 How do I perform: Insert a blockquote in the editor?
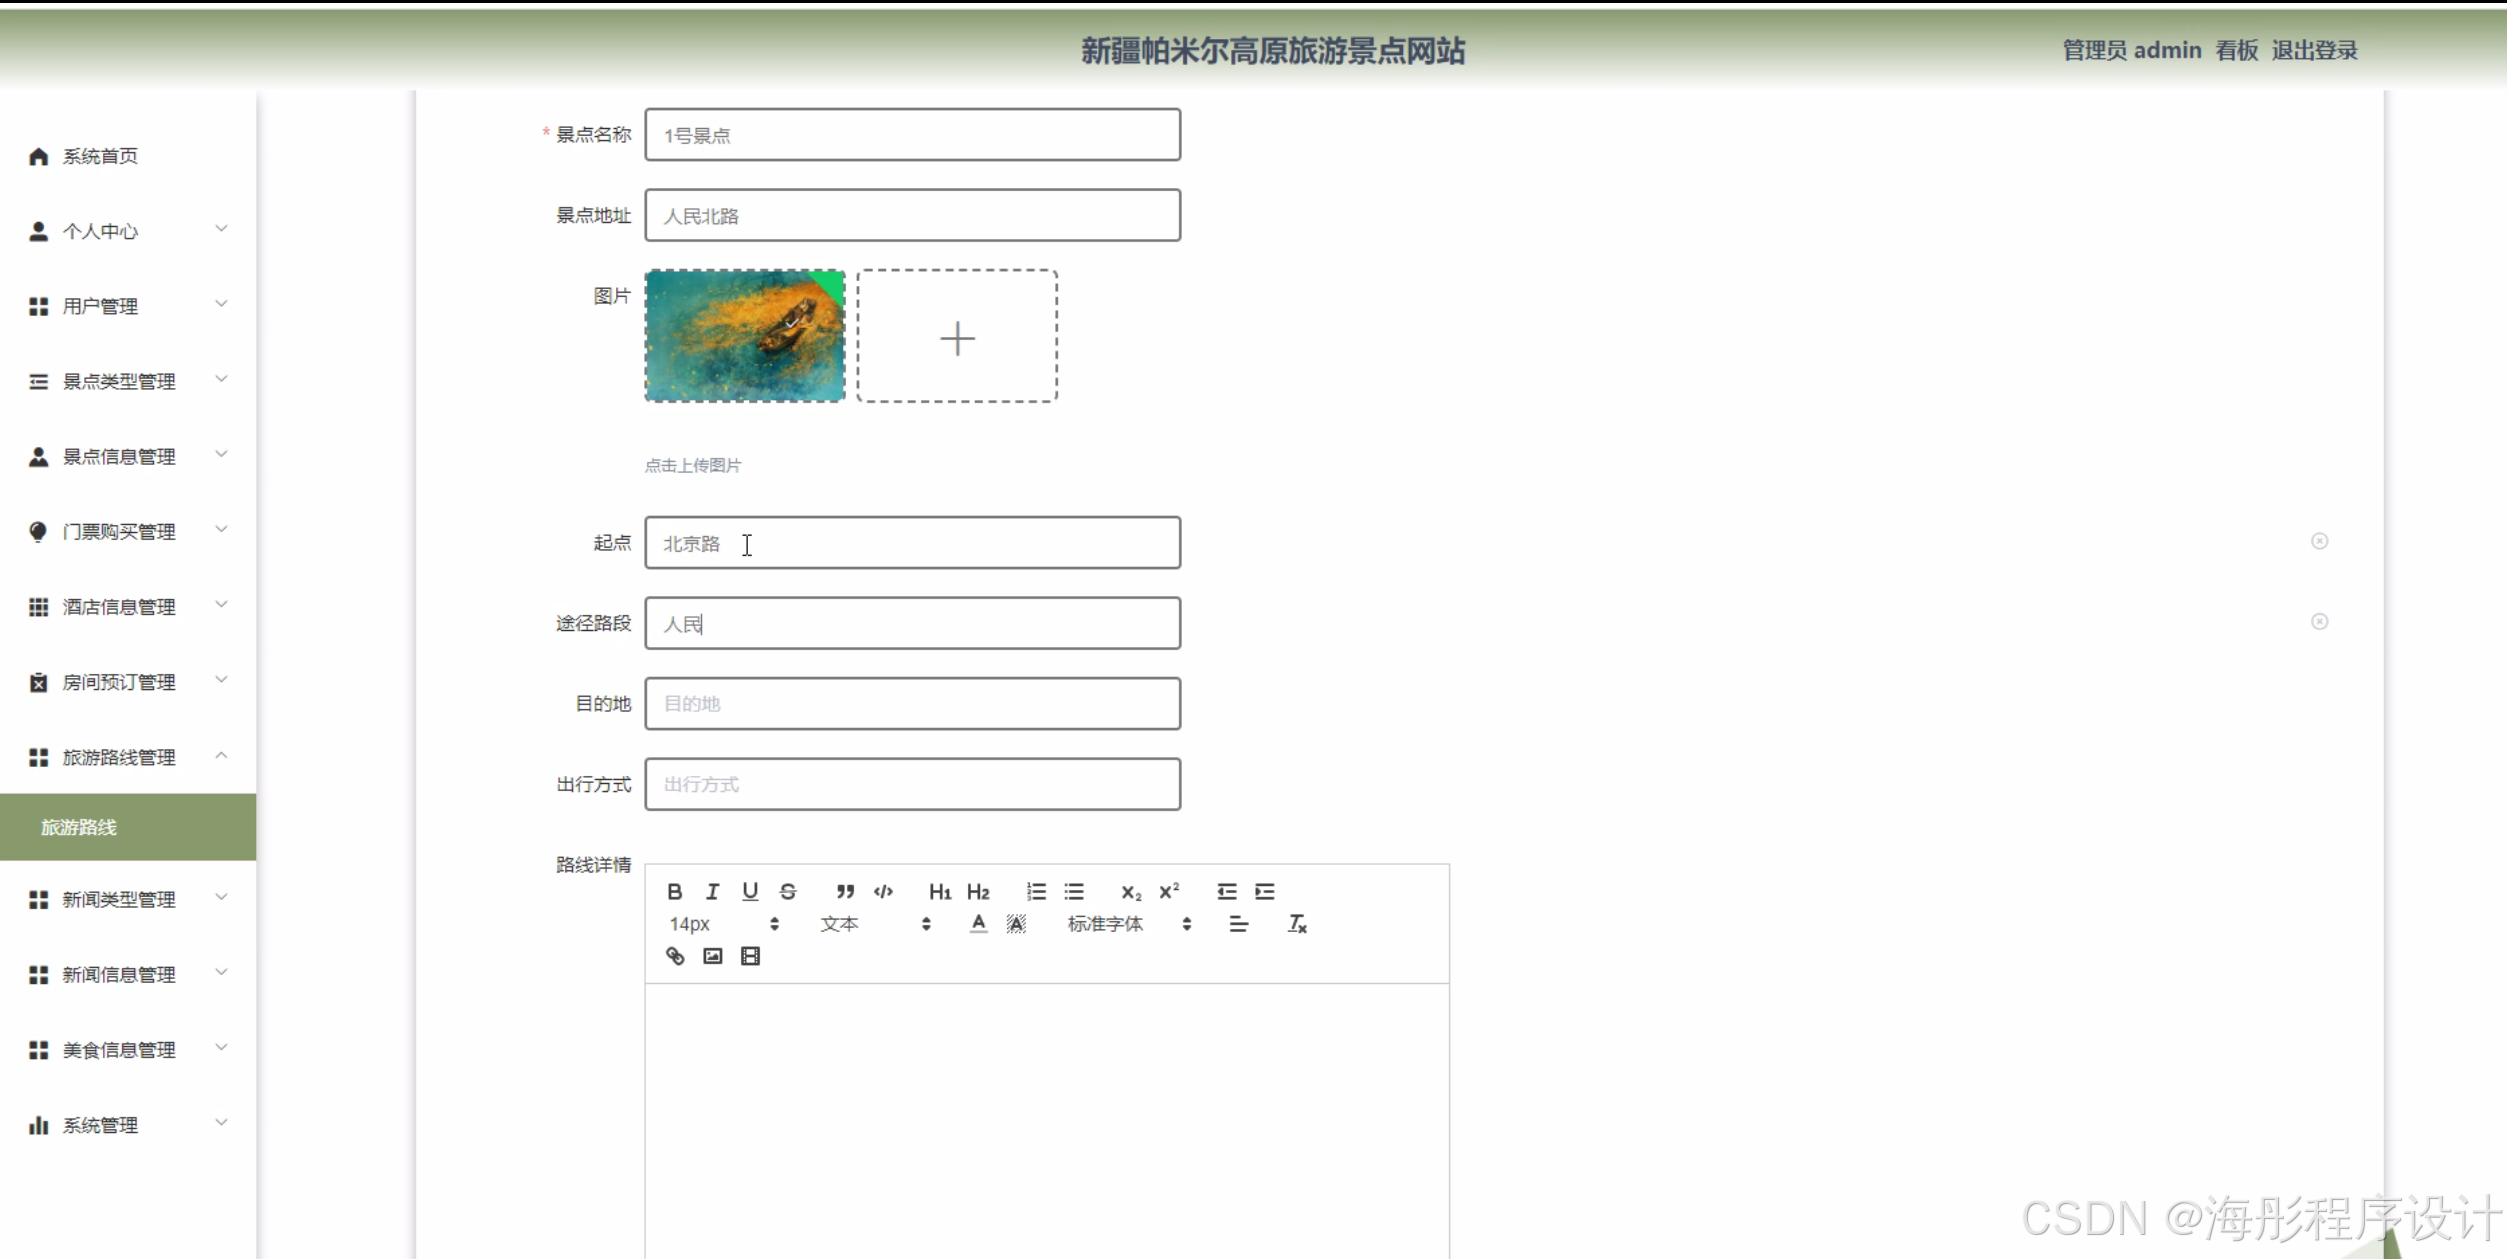(845, 891)
